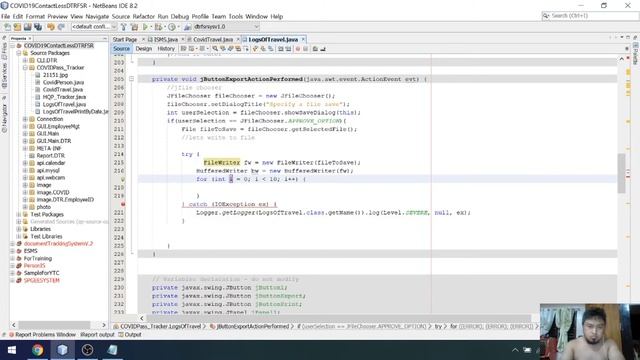Click the New File toolbar icon

[x=7, y=27]
